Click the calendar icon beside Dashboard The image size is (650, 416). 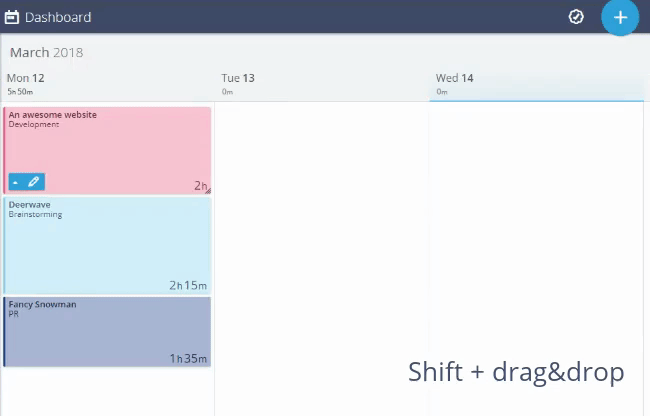pyautogui.click(x=12, y=17)
